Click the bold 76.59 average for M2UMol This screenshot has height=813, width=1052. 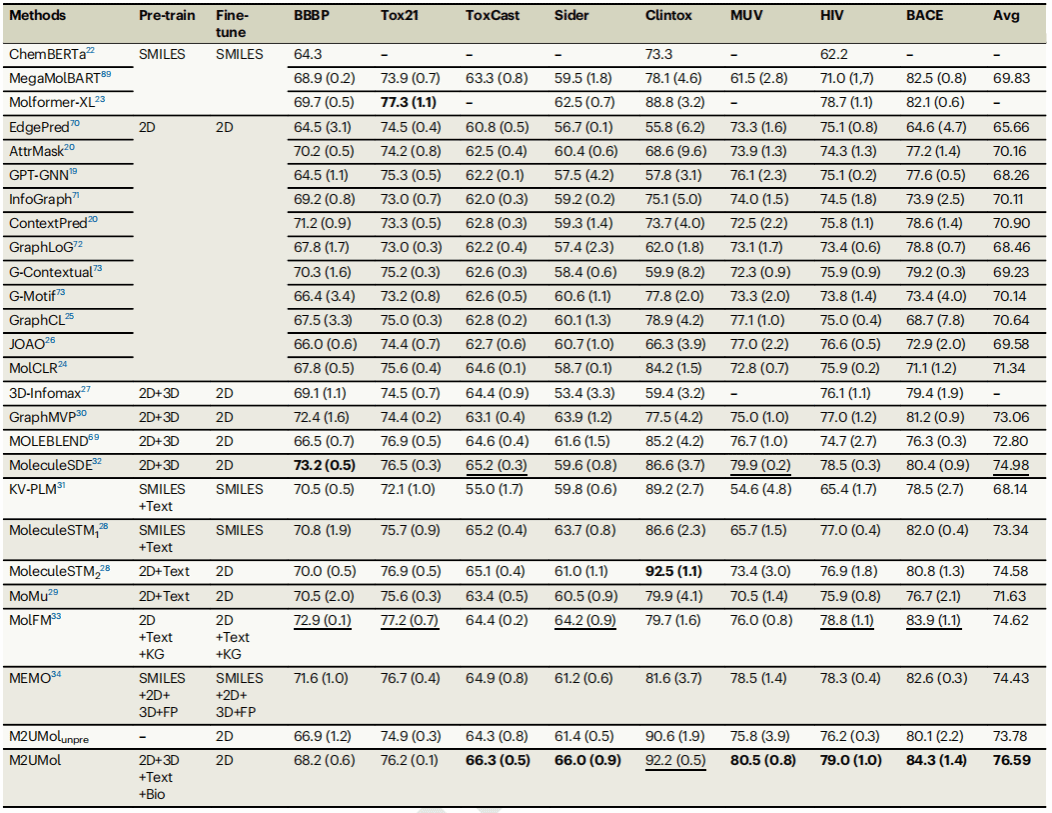point(1012,759)
